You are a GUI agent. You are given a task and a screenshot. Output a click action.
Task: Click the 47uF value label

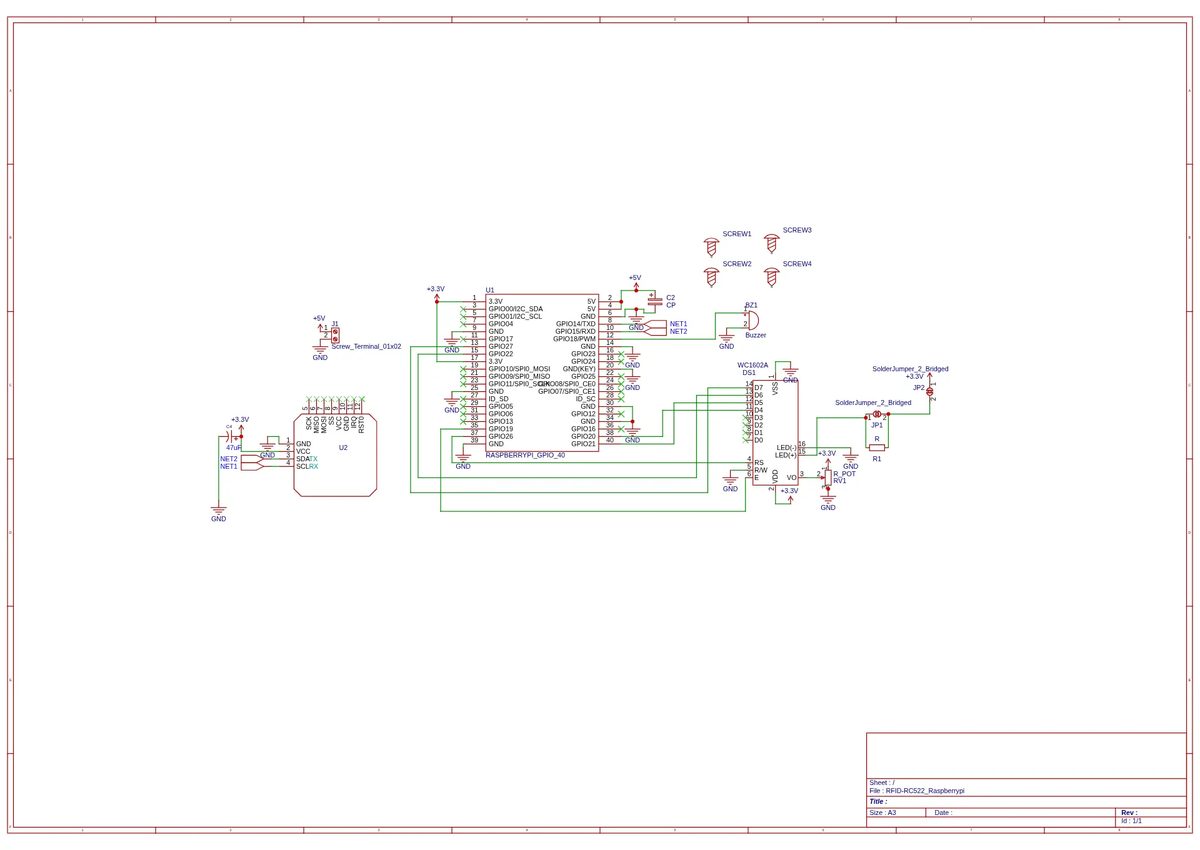(234, 448)
